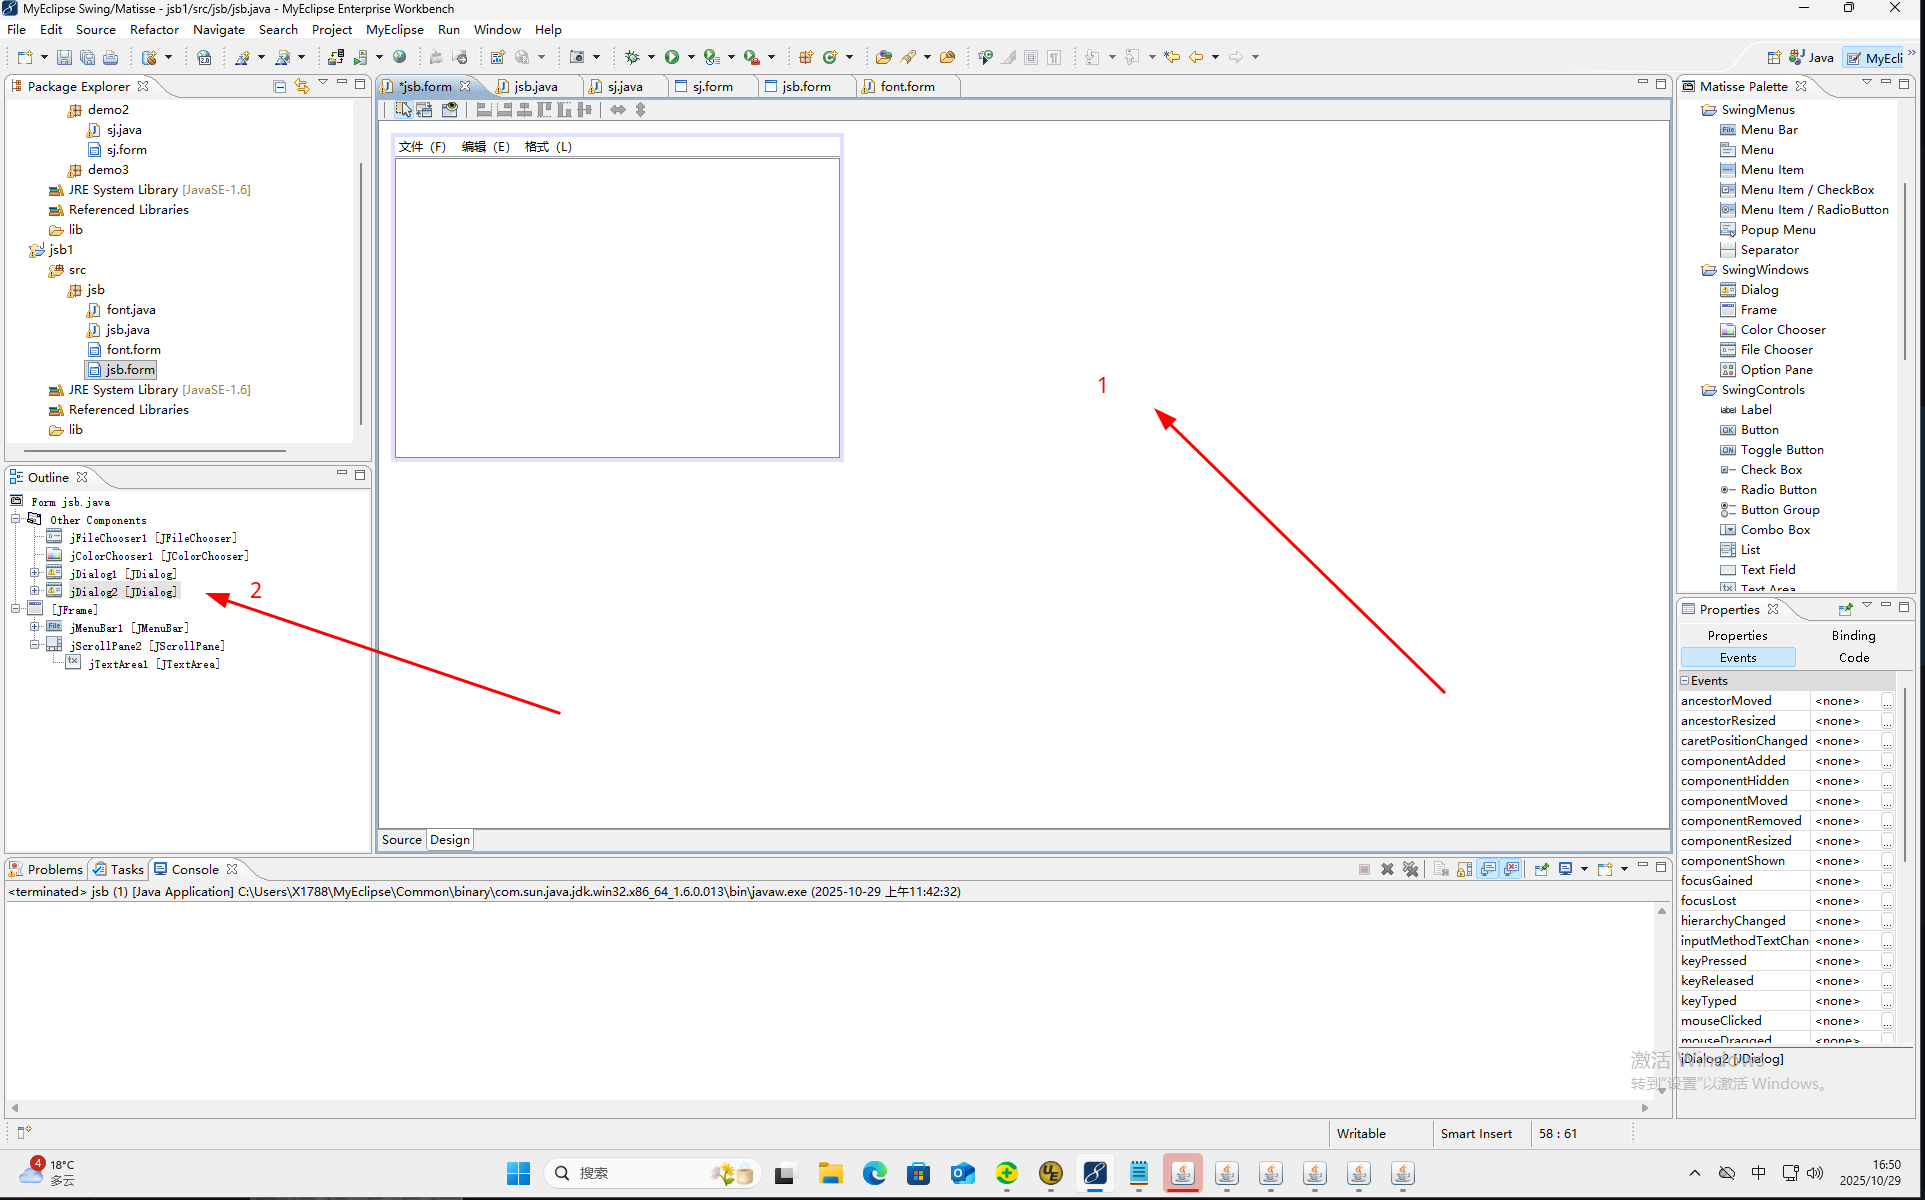The height and width of the screenshot is (1200, 1925).
Task: Toggle show console when standard output changes
Action: pos(1488,869)
